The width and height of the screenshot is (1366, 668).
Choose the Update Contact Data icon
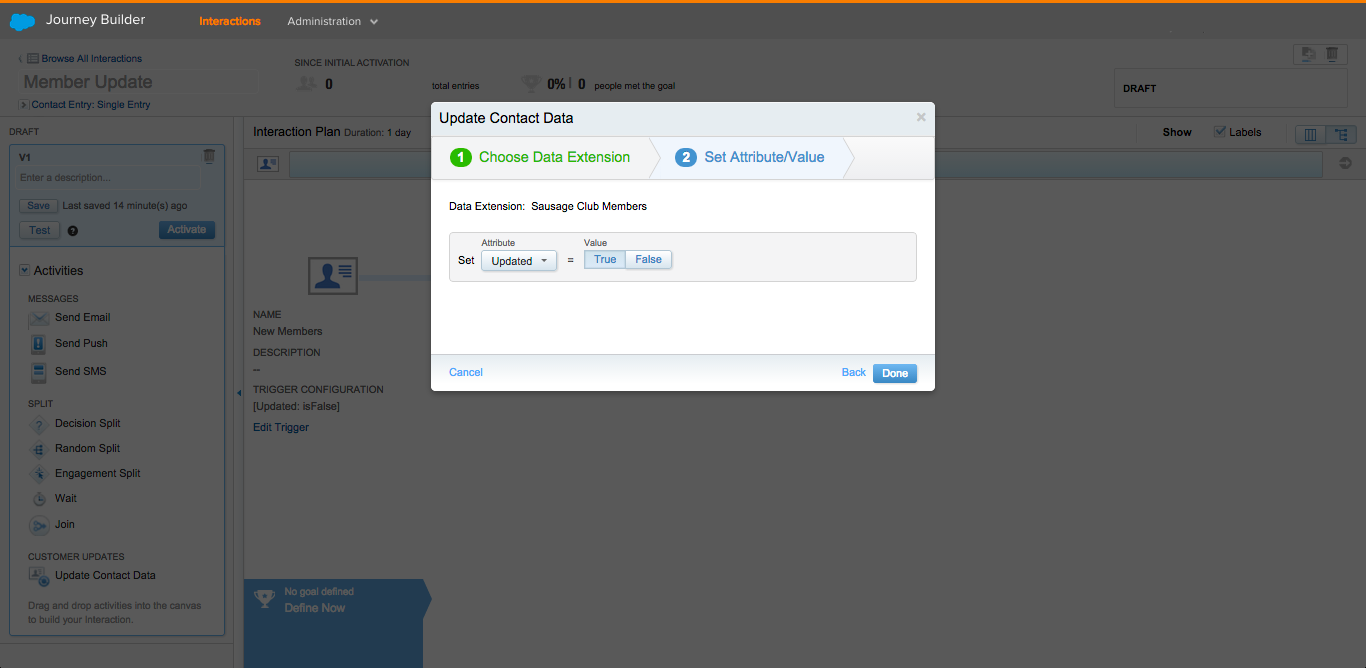point(39,576)
